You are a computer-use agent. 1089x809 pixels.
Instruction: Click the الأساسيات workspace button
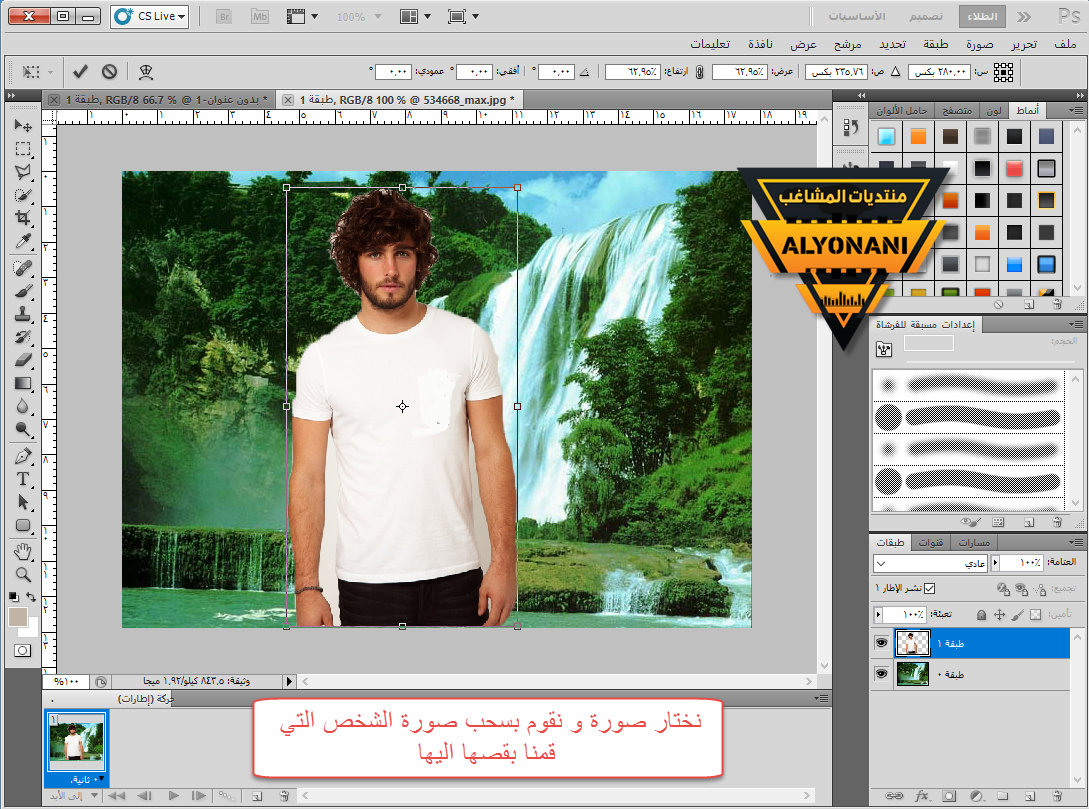[x=855, y=17]
